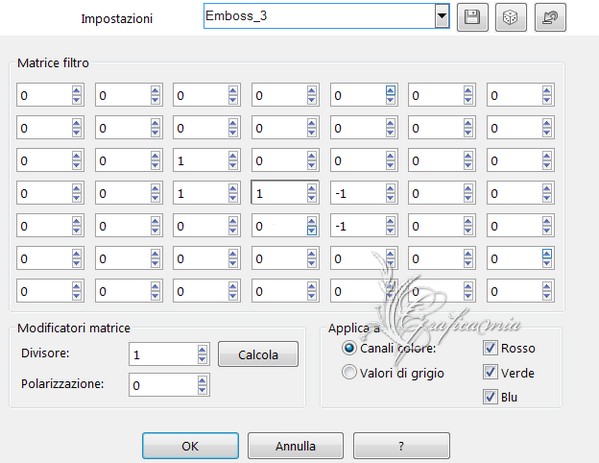The width and height of the screenshot is (599, 463).
Task: Open help with the question mark button
Action: pos(401,446)
